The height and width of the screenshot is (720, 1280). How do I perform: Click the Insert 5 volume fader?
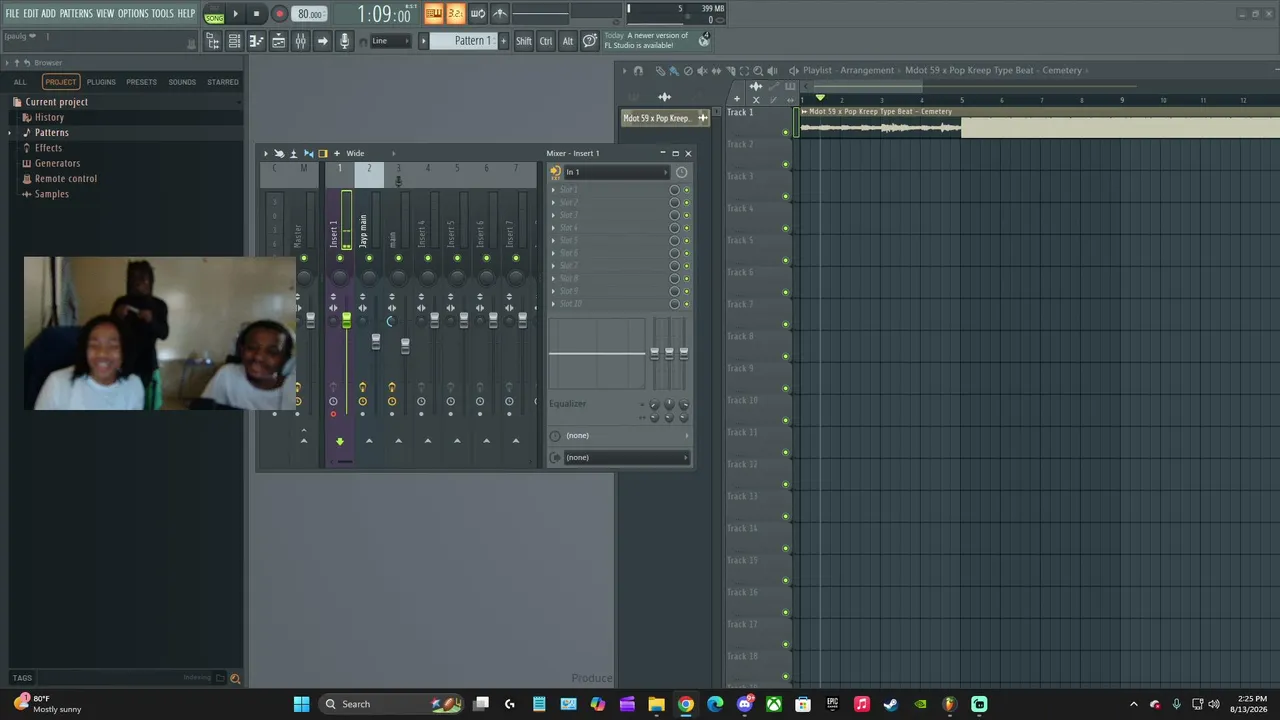click(x=463, y=320)
